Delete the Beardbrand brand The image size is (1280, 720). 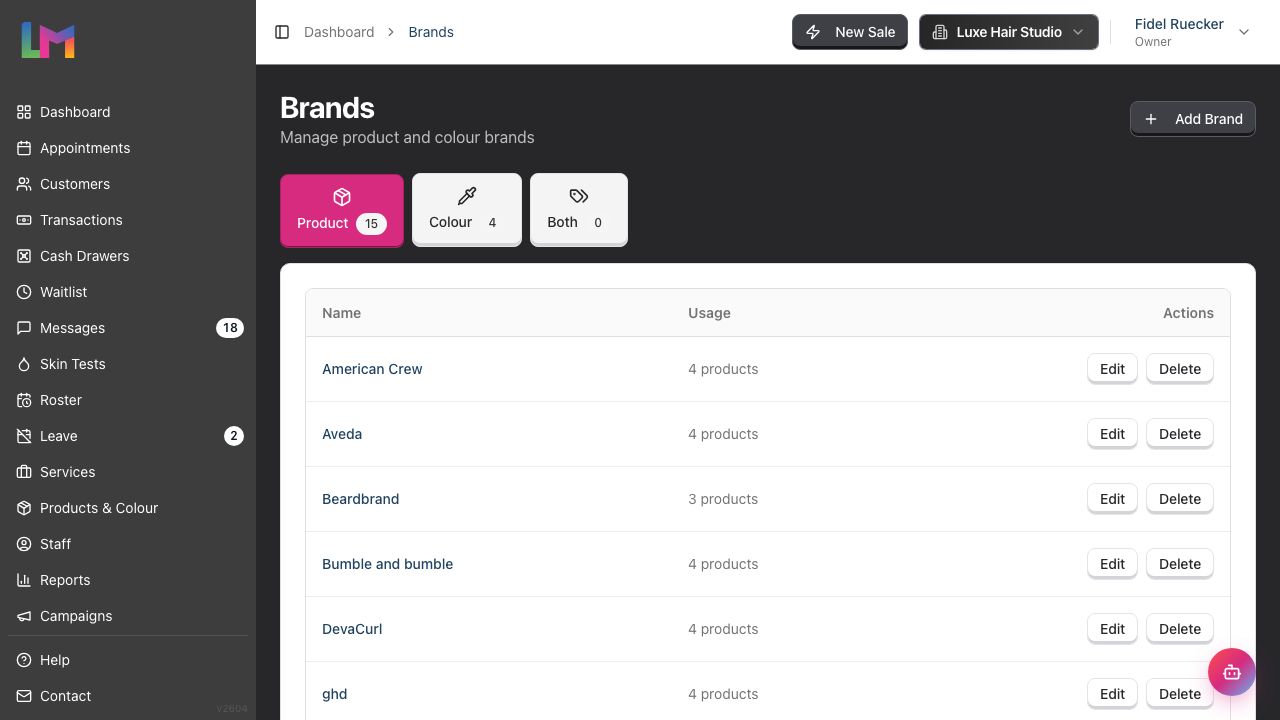pyautogui.click(x=1180, y=499)
